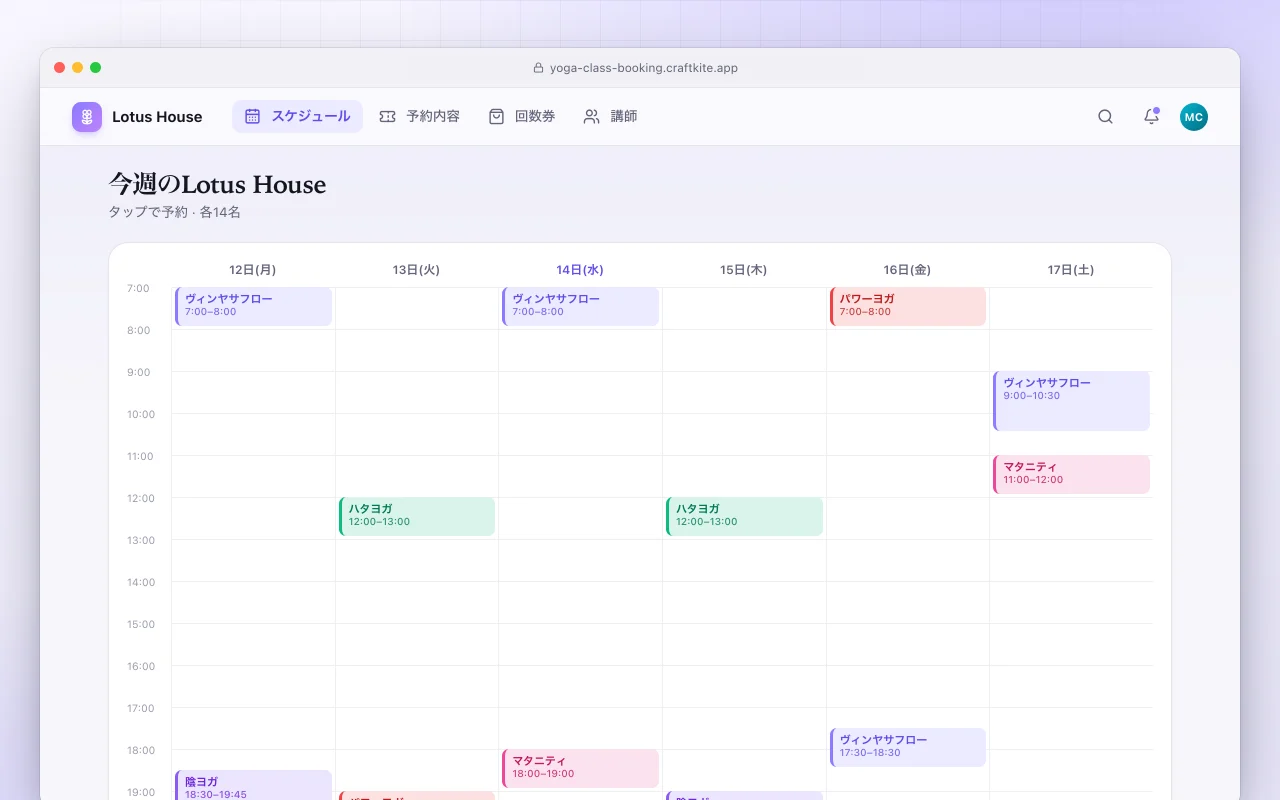Book the 陰ヨガ 18:30–19:45 class
1280x800 pixels.
tap(253, 786)
